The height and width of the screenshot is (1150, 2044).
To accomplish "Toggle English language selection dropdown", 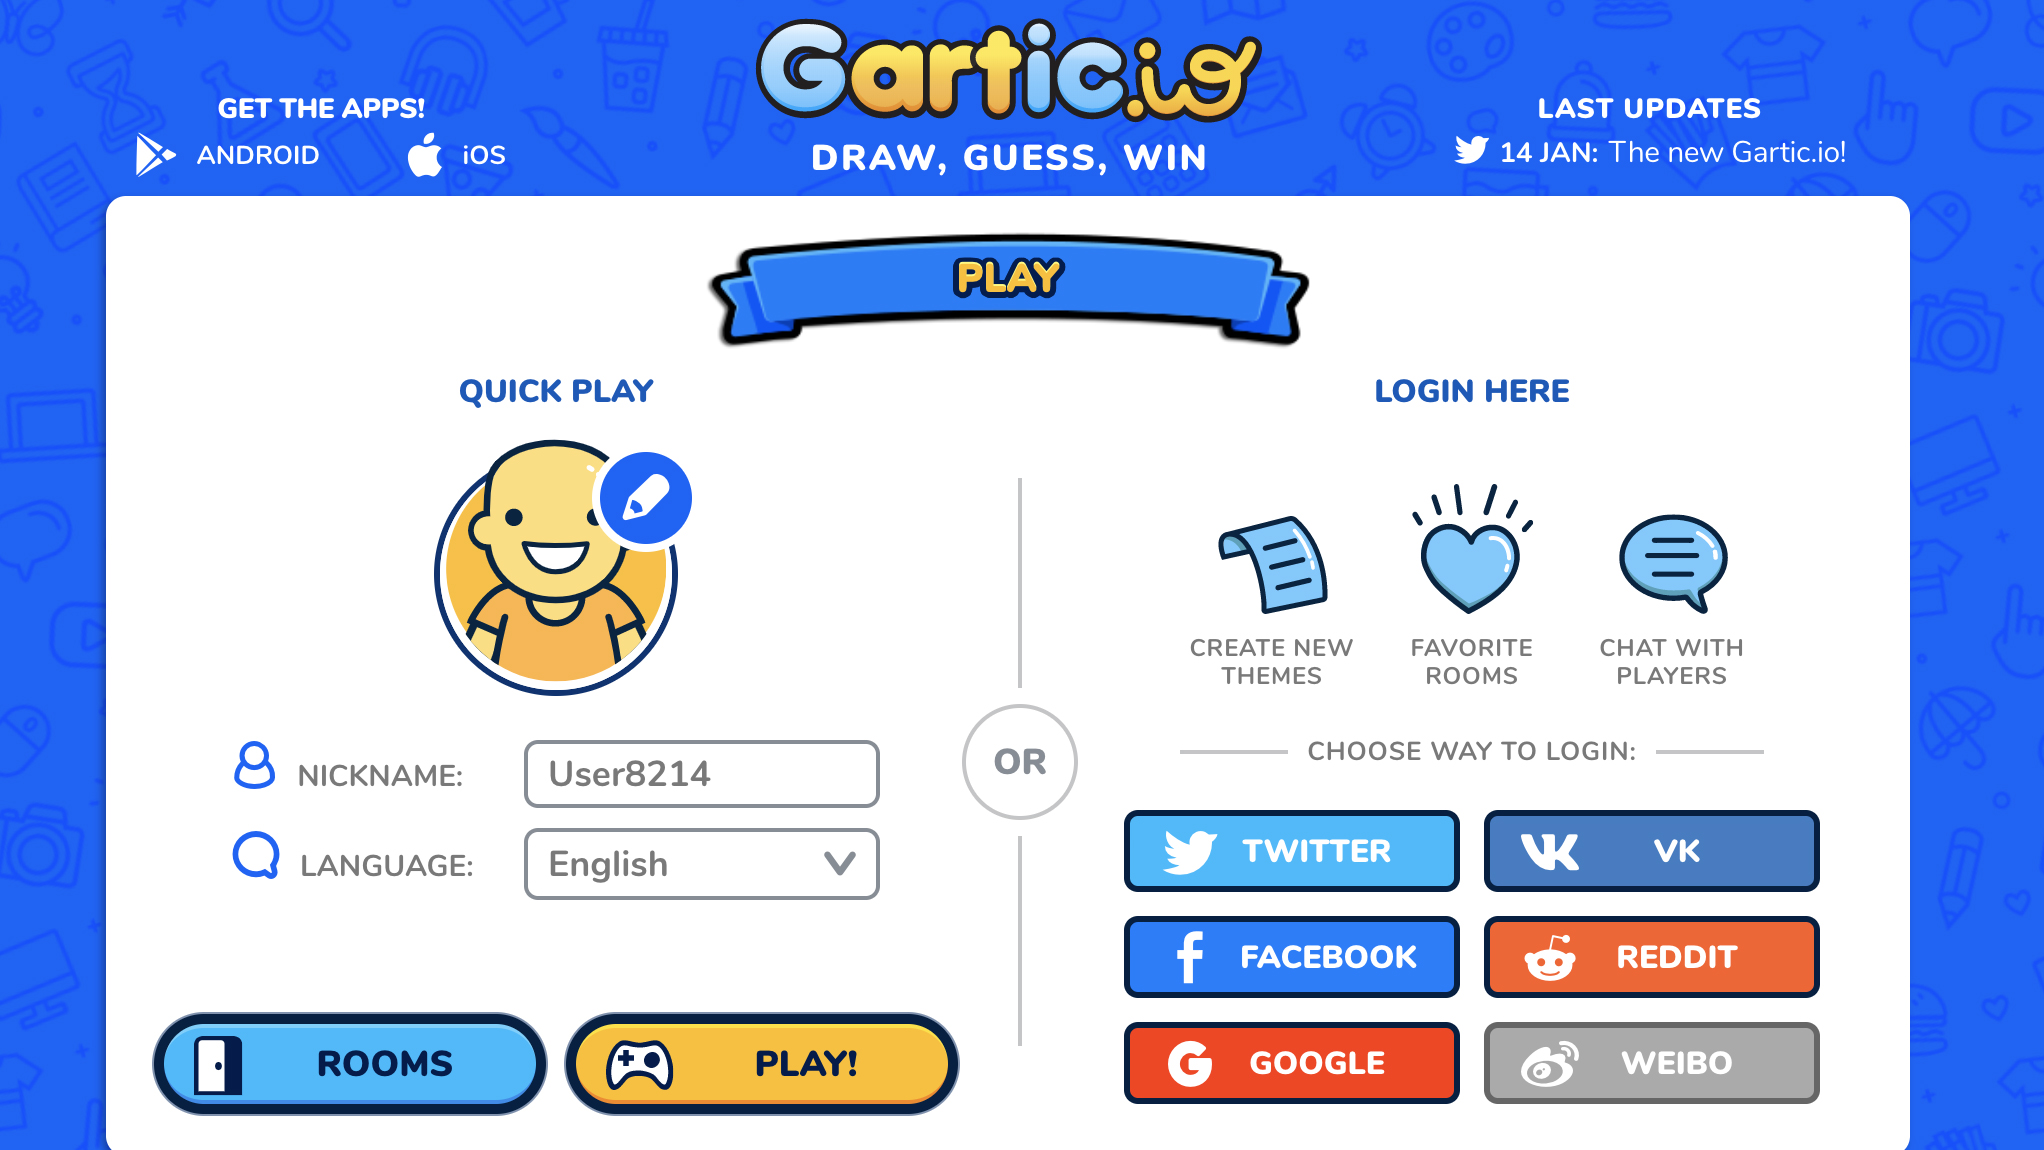I will tap(699, 862).
